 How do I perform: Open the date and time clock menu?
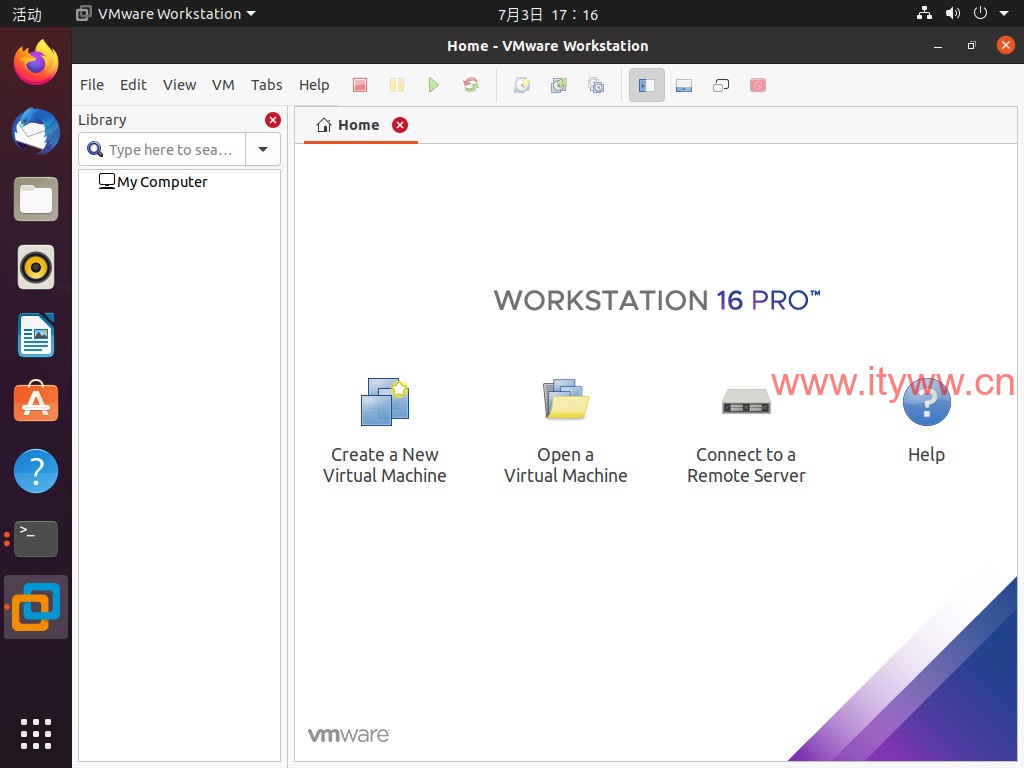tap(548, 14)
